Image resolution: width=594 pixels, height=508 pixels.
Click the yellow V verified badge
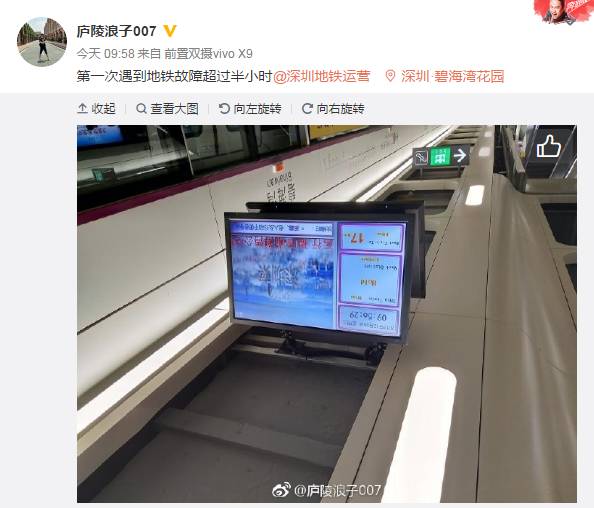click(x=170, y=31)
